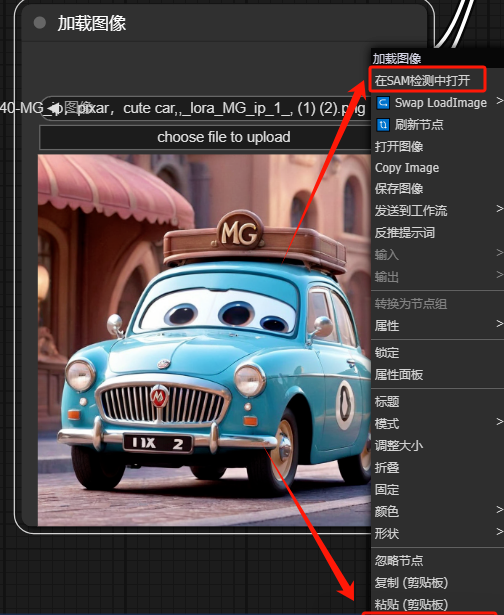Select 刷新节点 from the context menu
Viewport: 504px width, 615px height.
coord(418,125)
